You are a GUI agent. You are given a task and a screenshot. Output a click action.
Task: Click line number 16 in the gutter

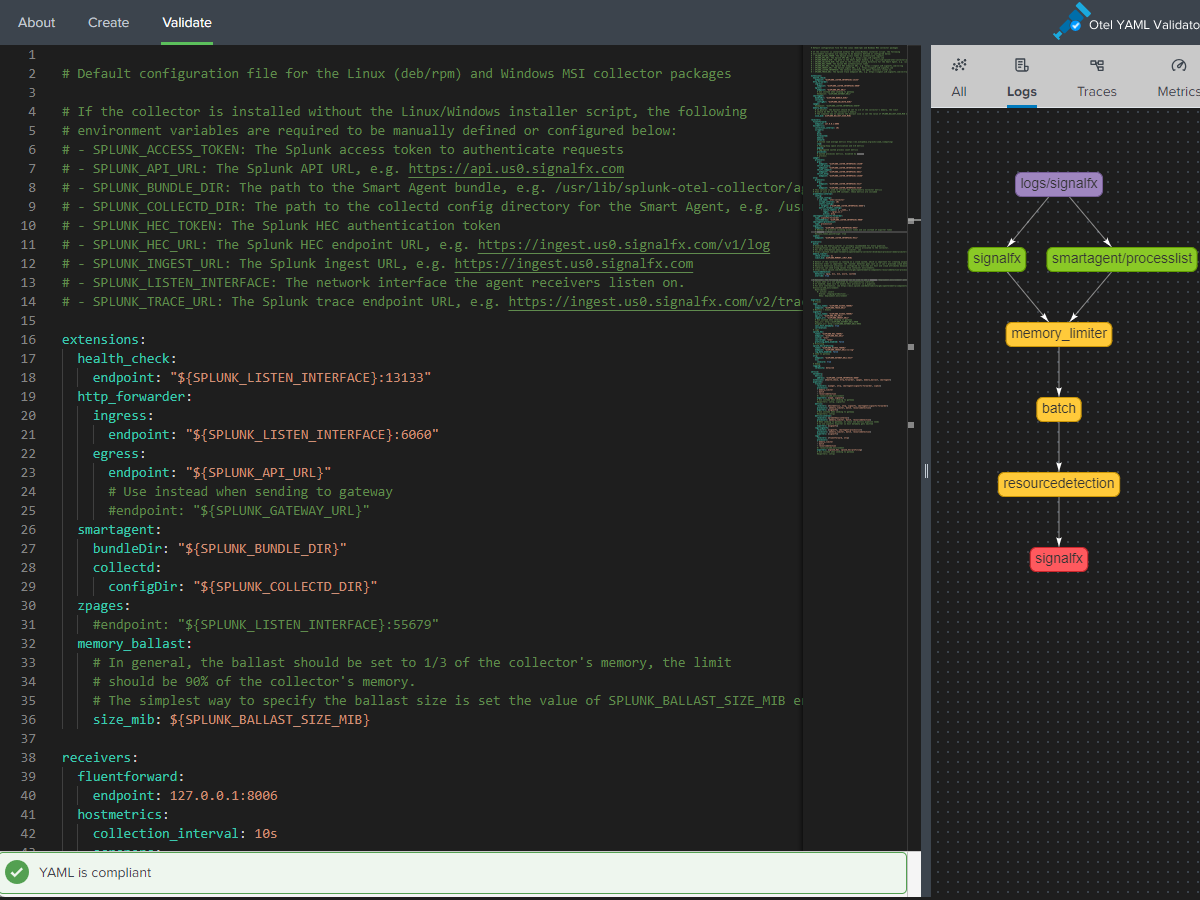tap(28, 340)
